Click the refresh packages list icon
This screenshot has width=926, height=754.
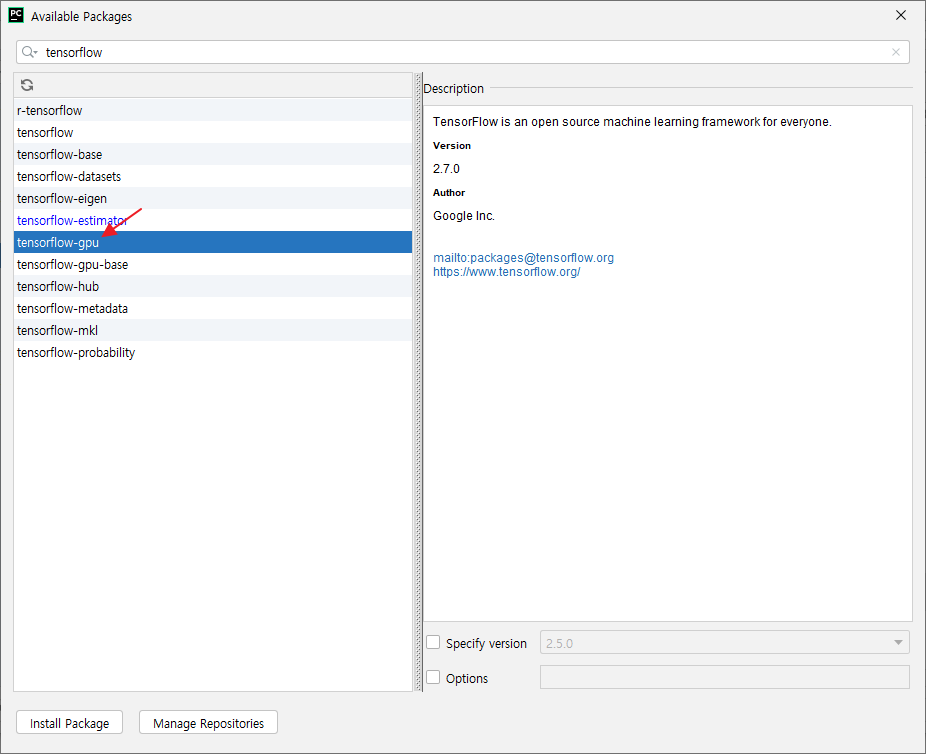27,85
